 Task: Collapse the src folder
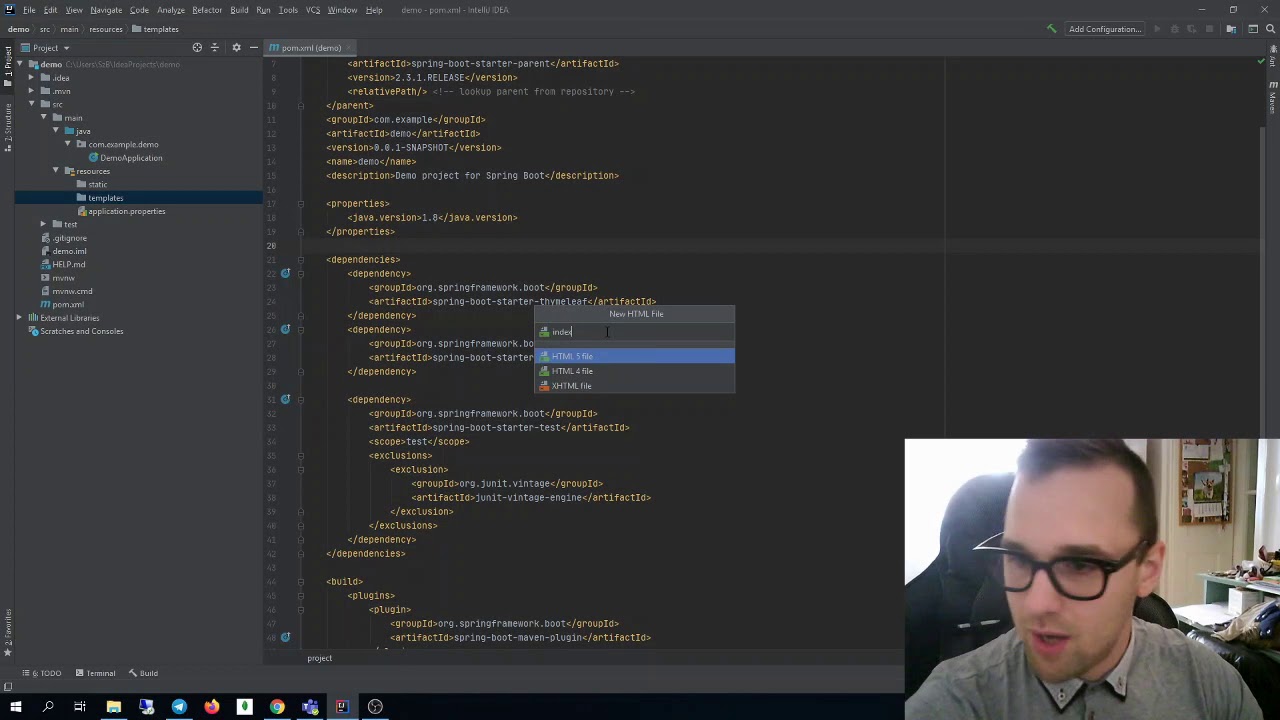[31, 104]
